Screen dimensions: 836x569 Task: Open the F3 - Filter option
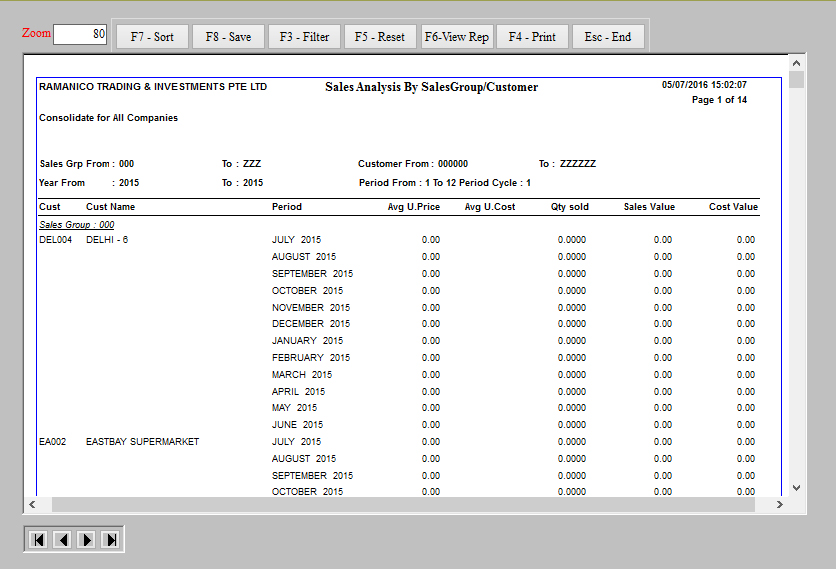[304, 37]
